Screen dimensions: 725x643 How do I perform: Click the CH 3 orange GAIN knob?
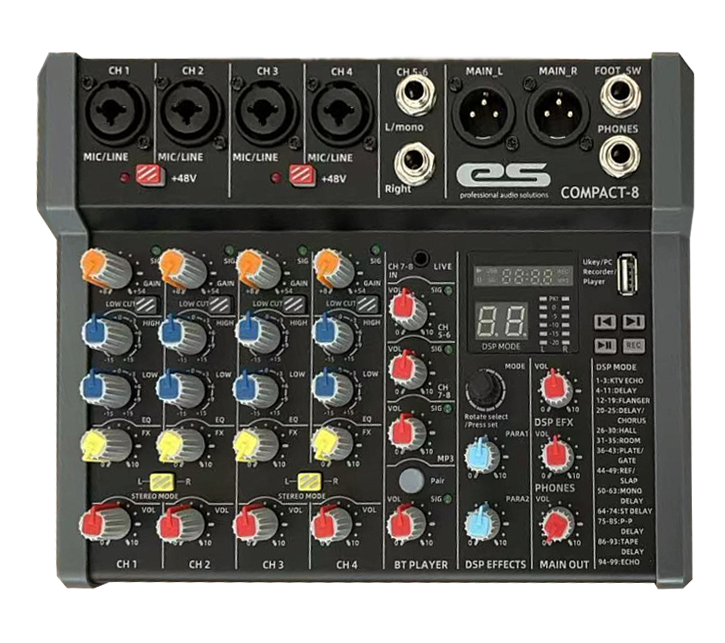point(258,269)
